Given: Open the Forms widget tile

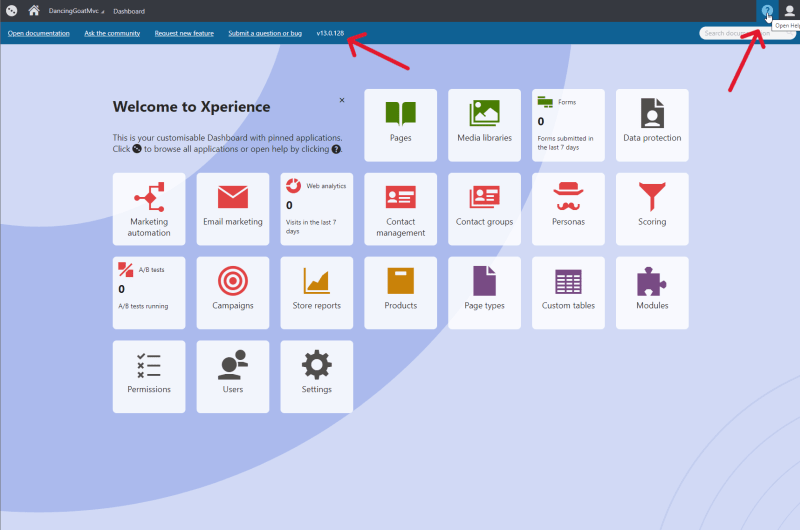Looking at the screenshot, I should click(x=568, y=125).
